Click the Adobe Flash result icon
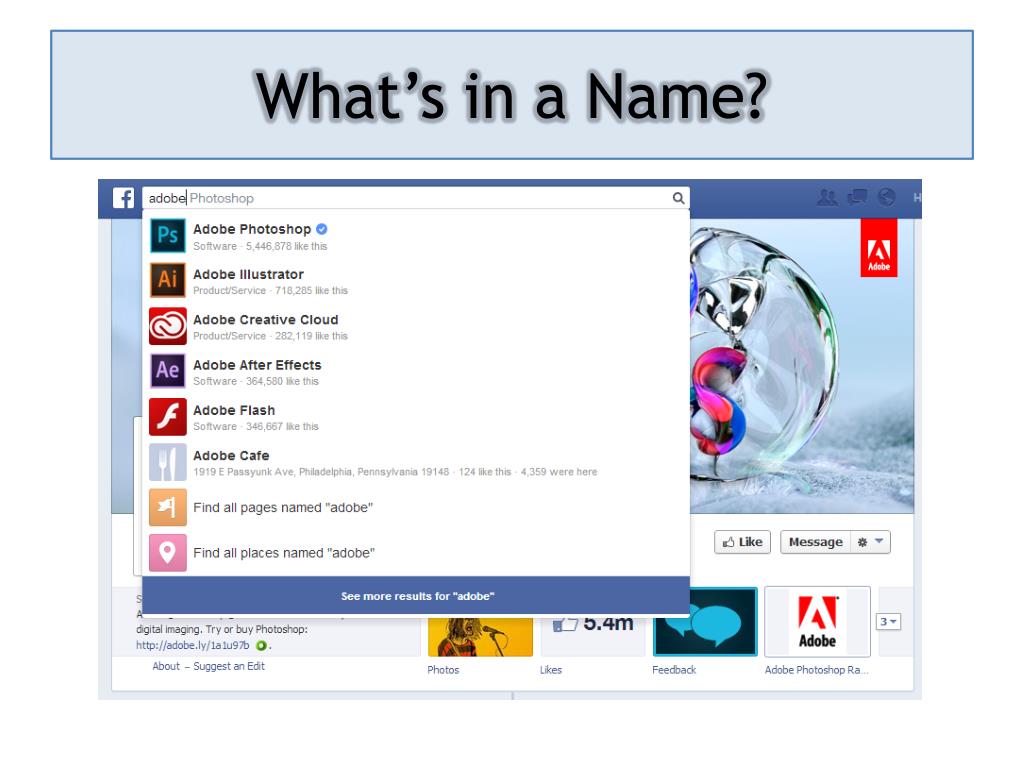 (x=168, y=417)
